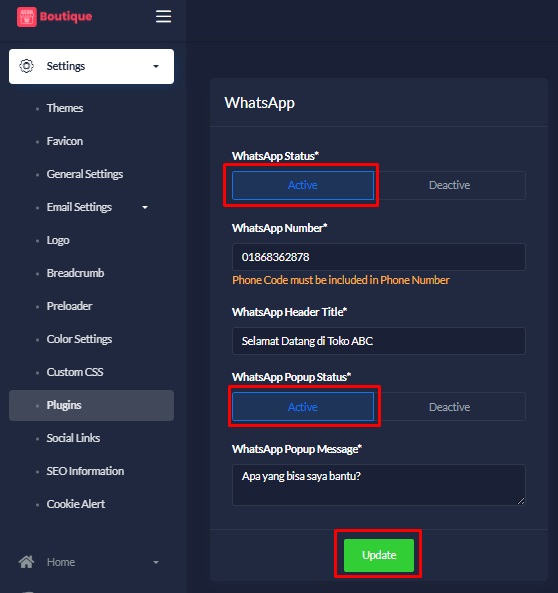558x593 pixels.
Task: Open SEO Information settings
Action: point(85,471)
